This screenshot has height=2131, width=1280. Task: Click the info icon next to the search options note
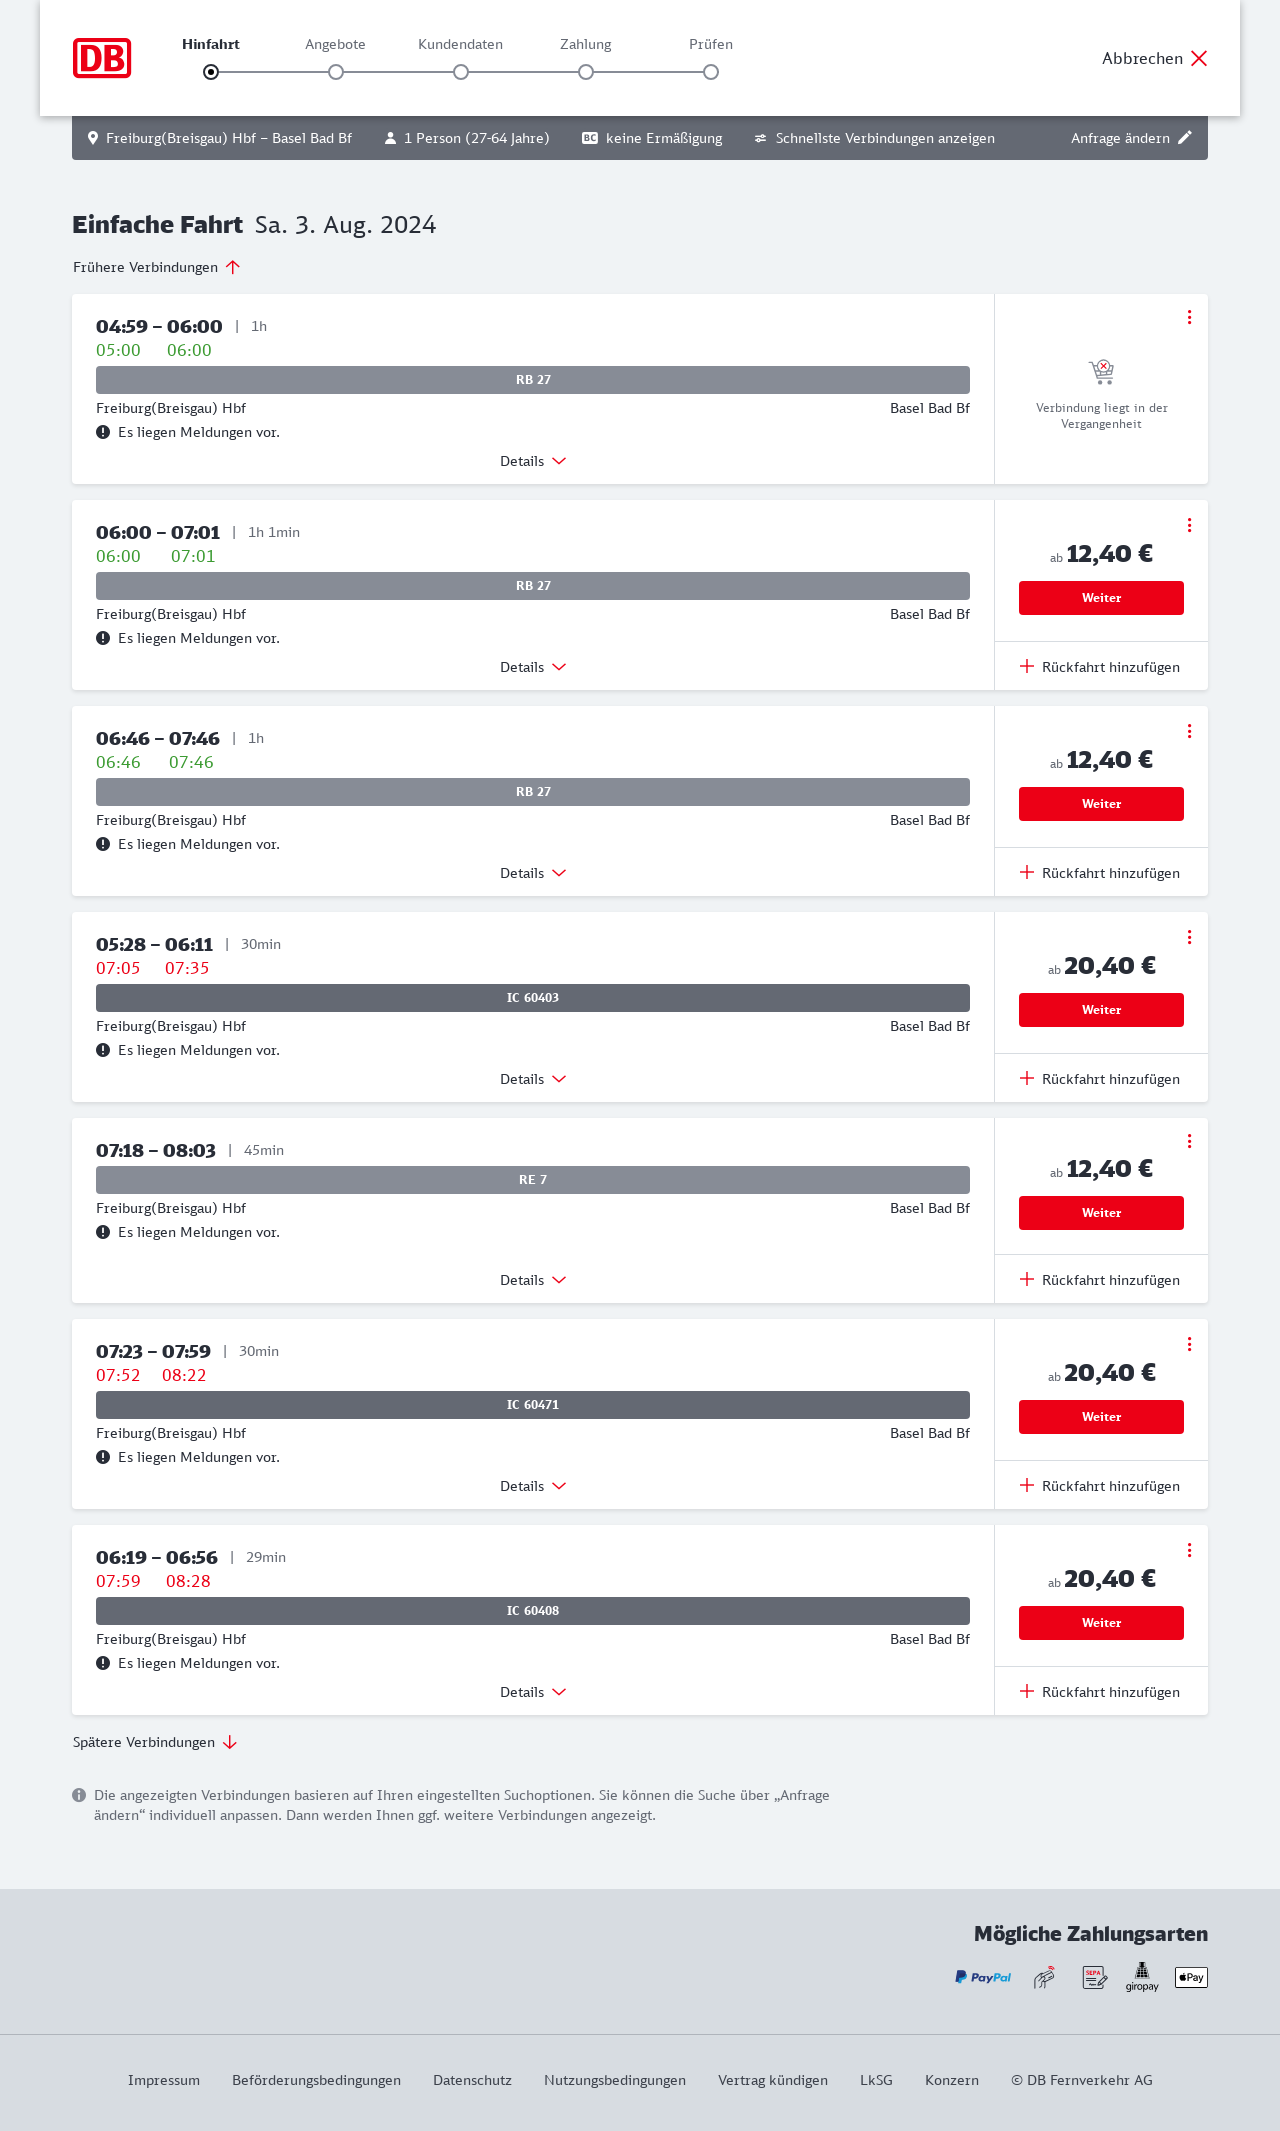79,1795
